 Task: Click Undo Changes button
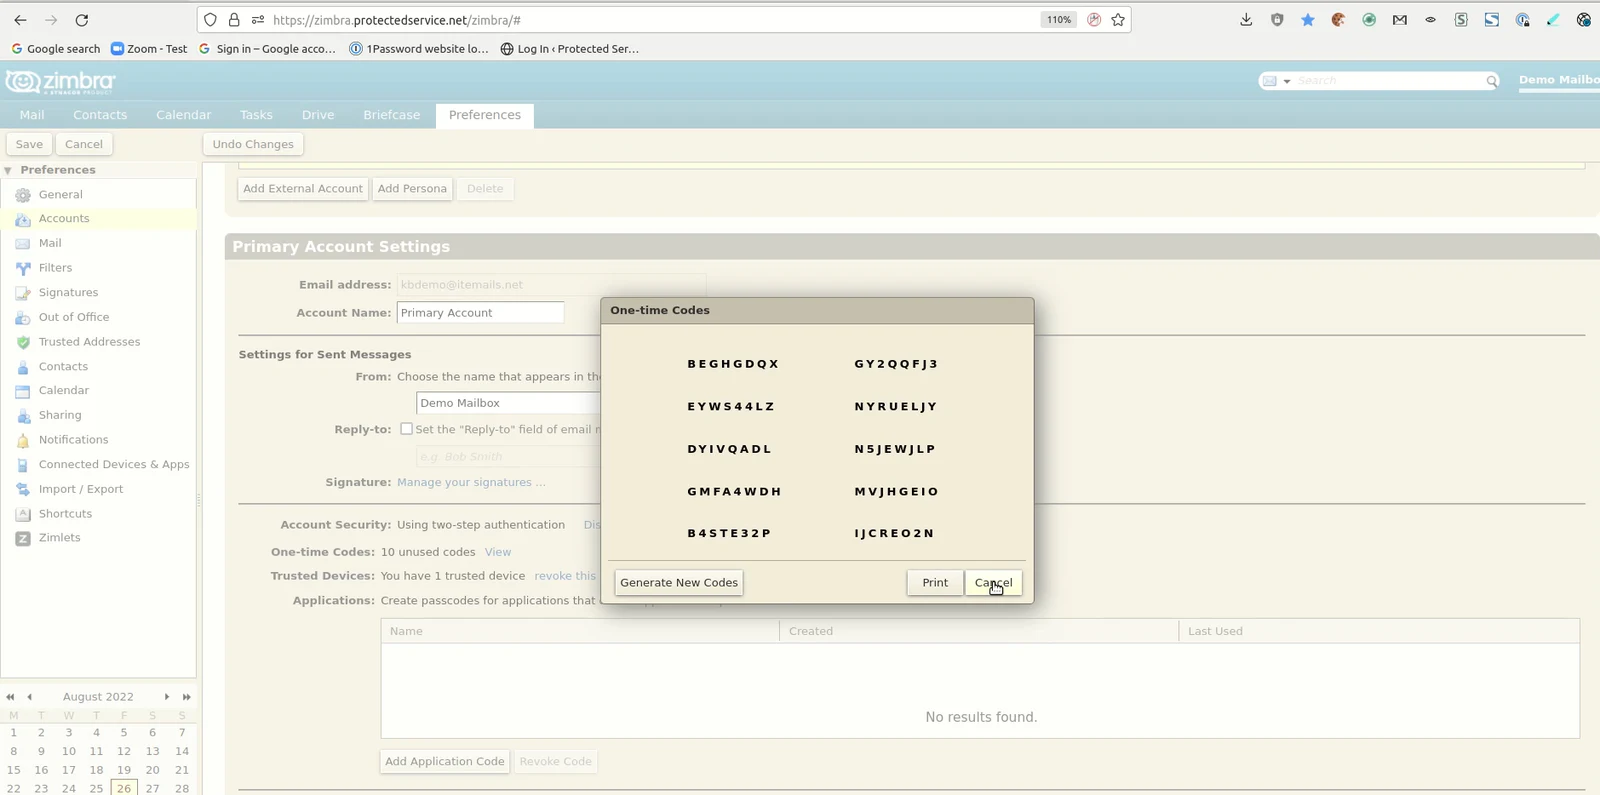click(253, 144)
